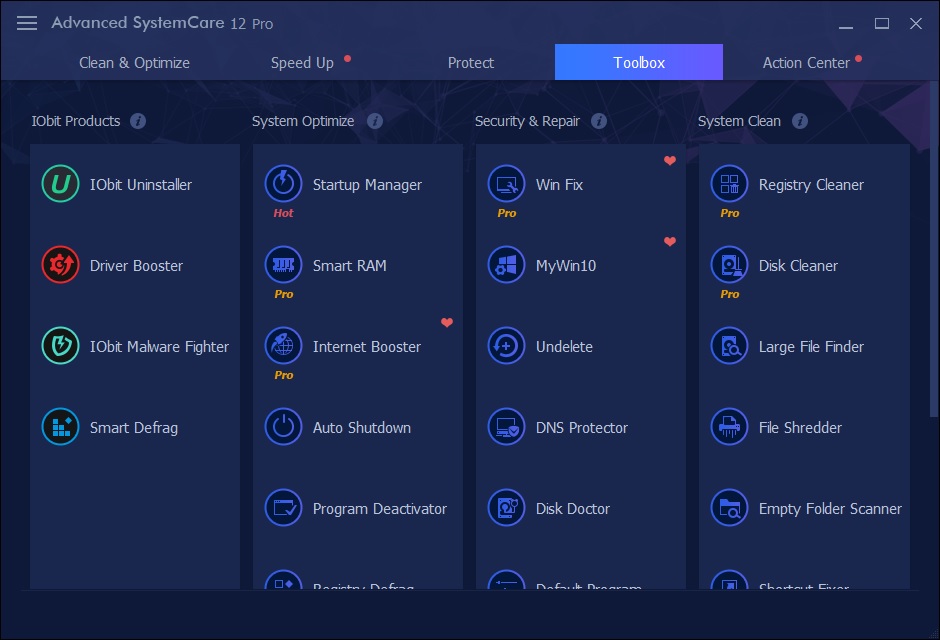940x640 pixels.
Task: Switch to Speed Up tab
Action: coord(302,62)
